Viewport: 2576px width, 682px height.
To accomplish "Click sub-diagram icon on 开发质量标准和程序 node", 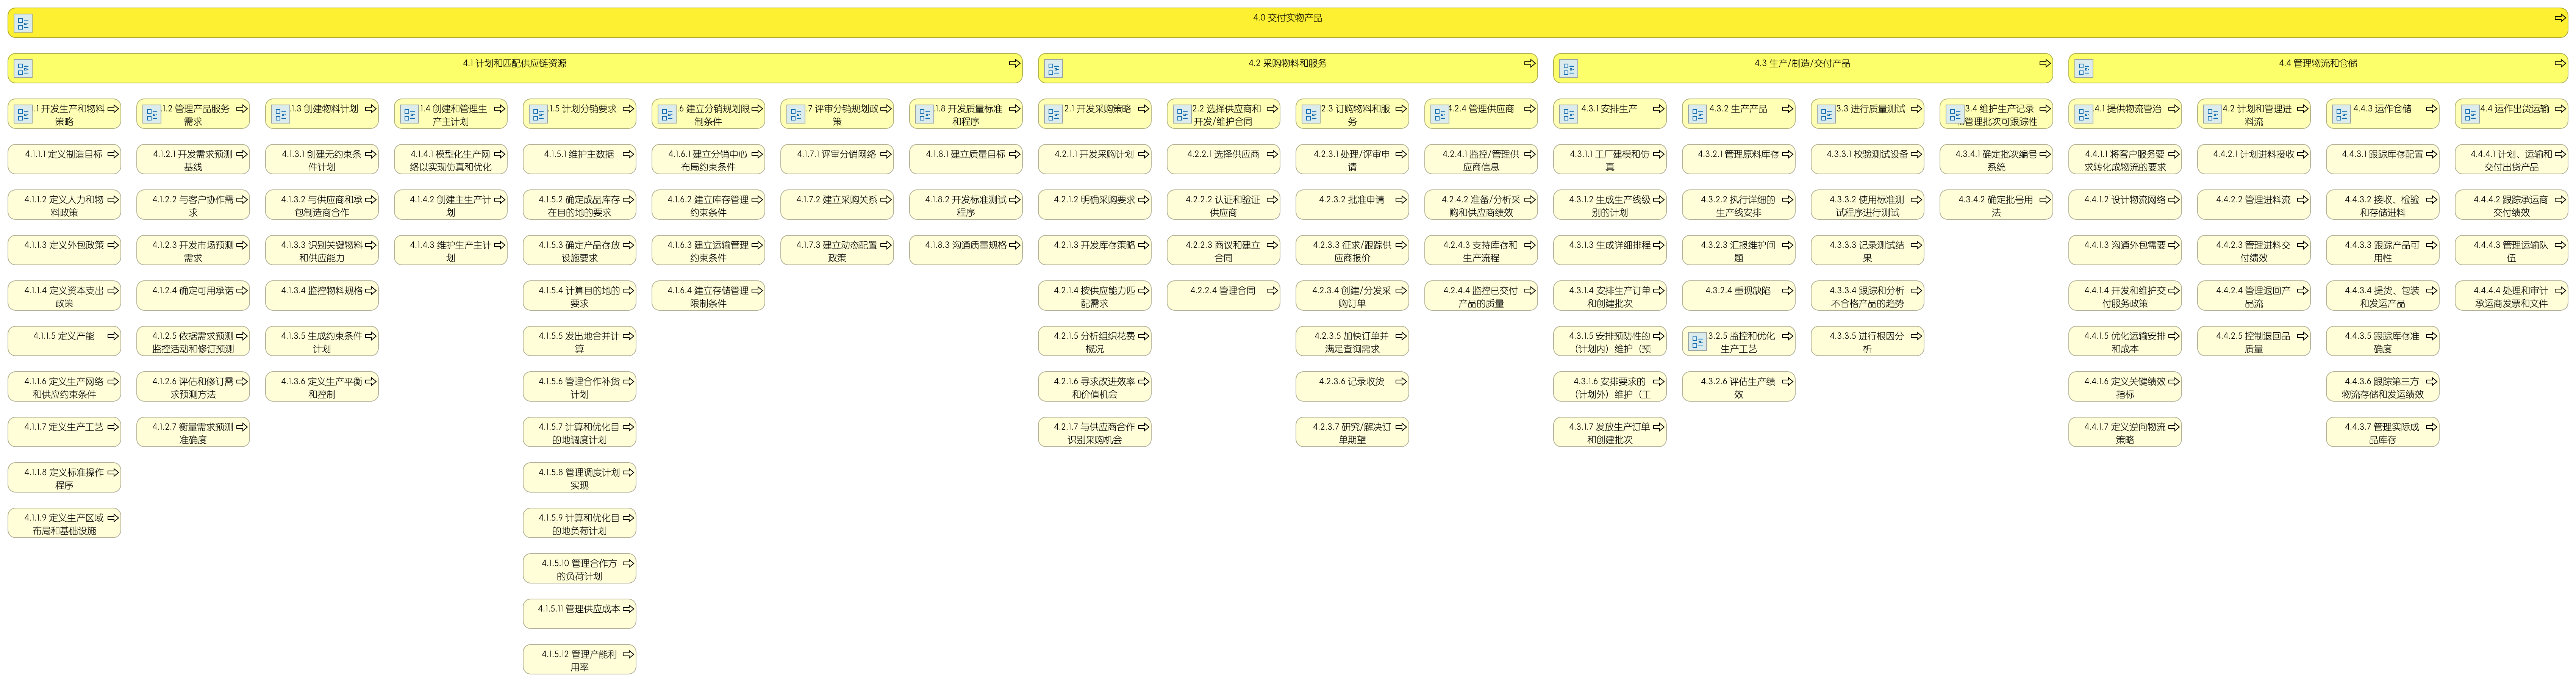I will 925,114.
